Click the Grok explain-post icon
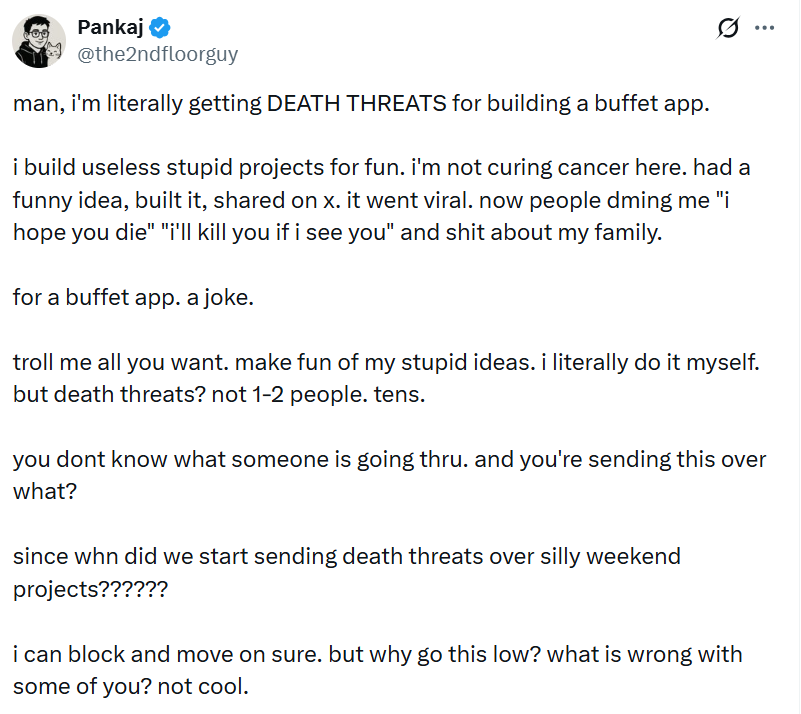Viewport: 801px width, 714px height. point(728,29)
